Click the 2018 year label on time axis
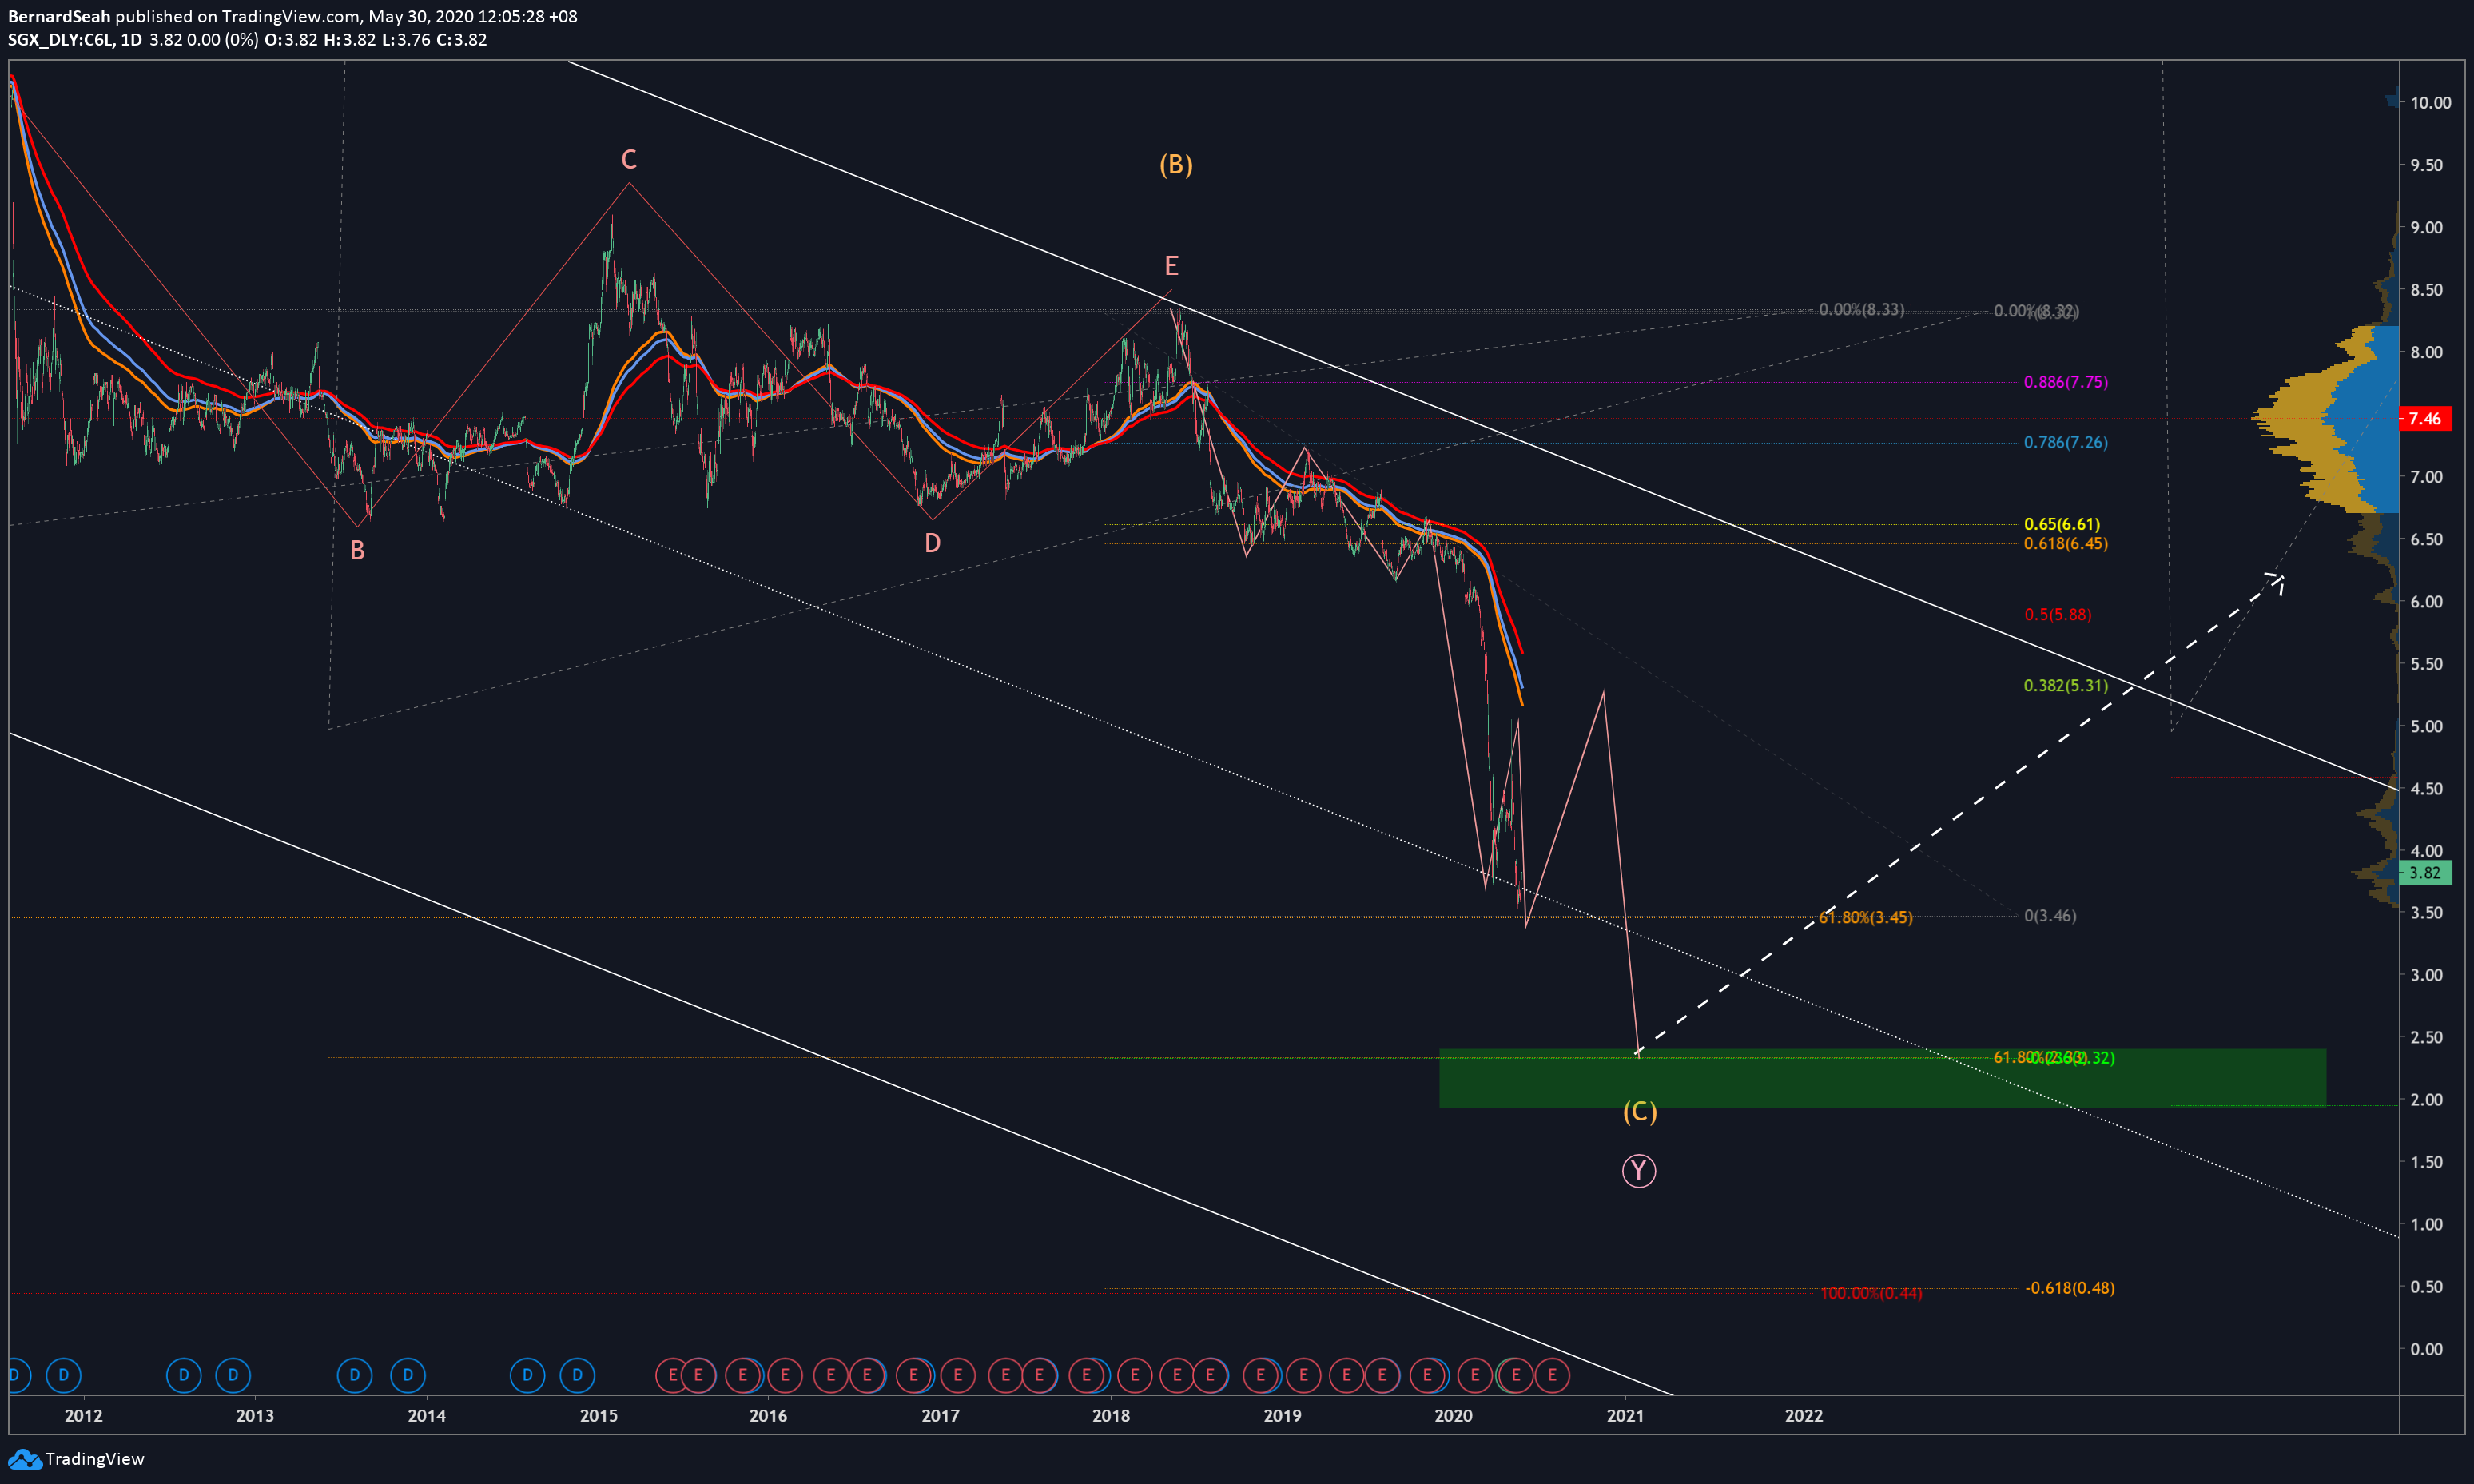 click(x=1111, y=1415)
